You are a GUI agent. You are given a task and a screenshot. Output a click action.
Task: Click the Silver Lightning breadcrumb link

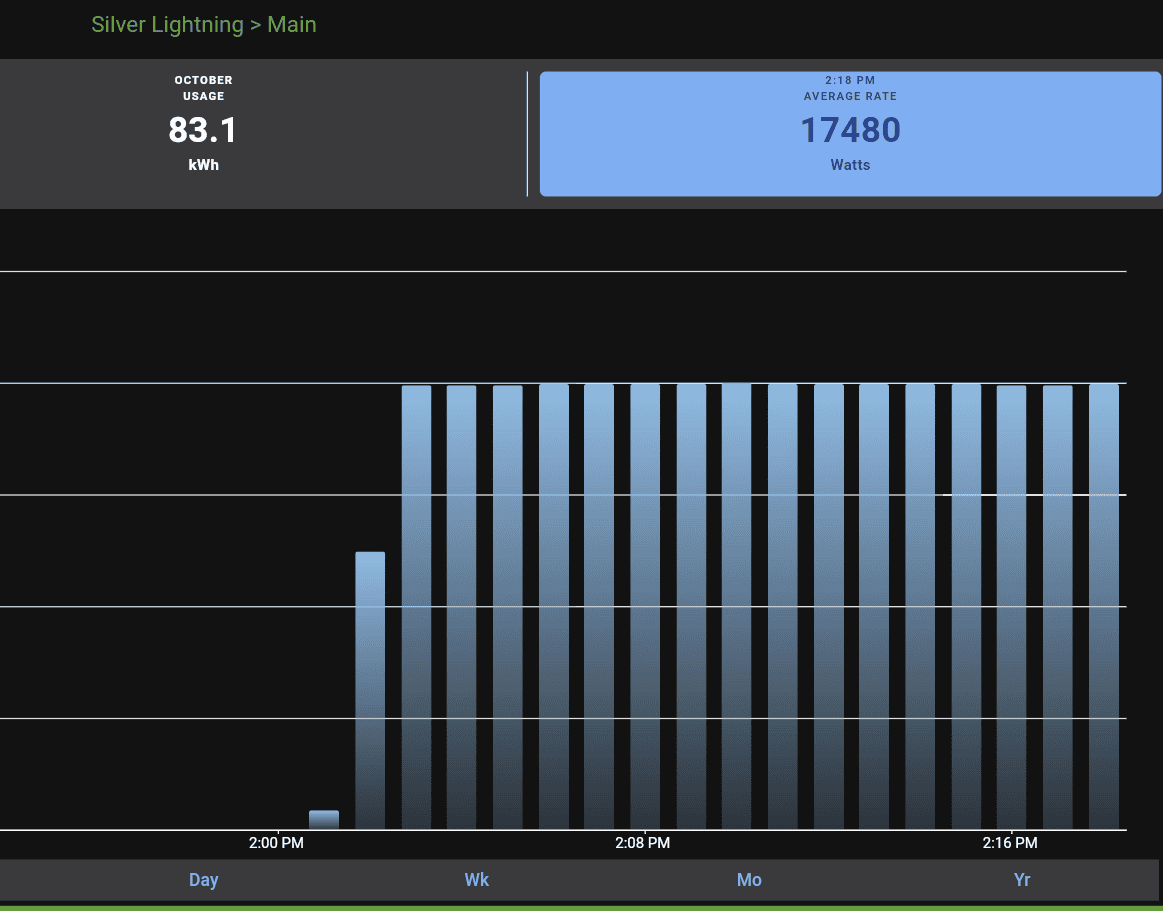pos(167,25)
